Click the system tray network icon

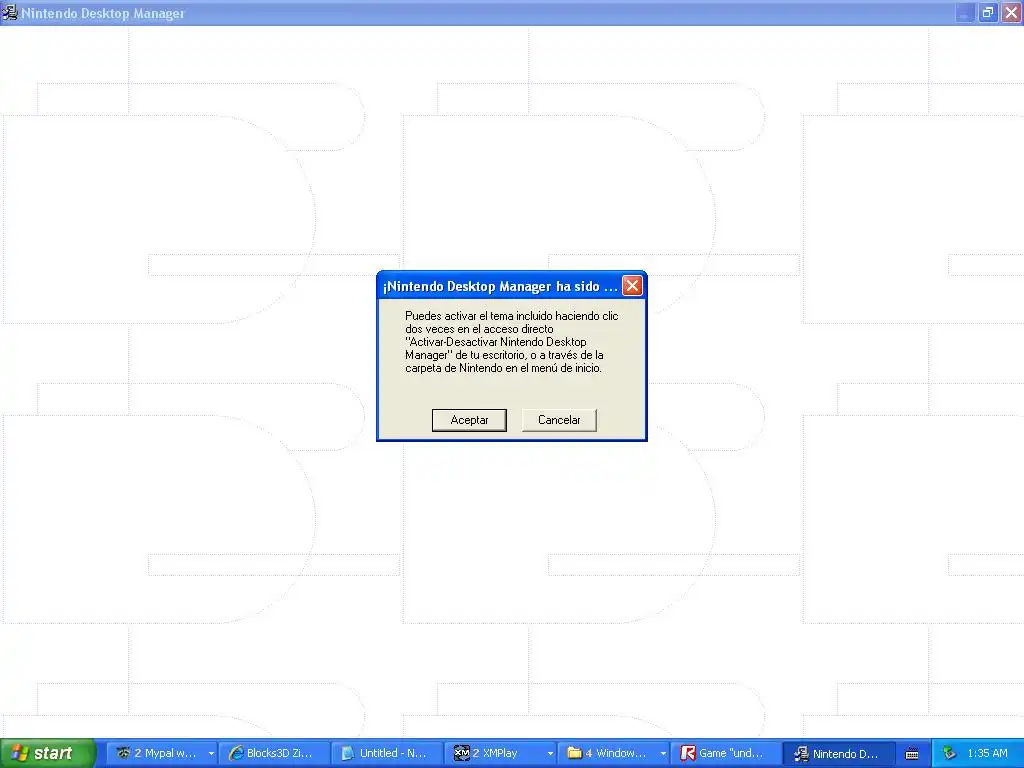950,753
